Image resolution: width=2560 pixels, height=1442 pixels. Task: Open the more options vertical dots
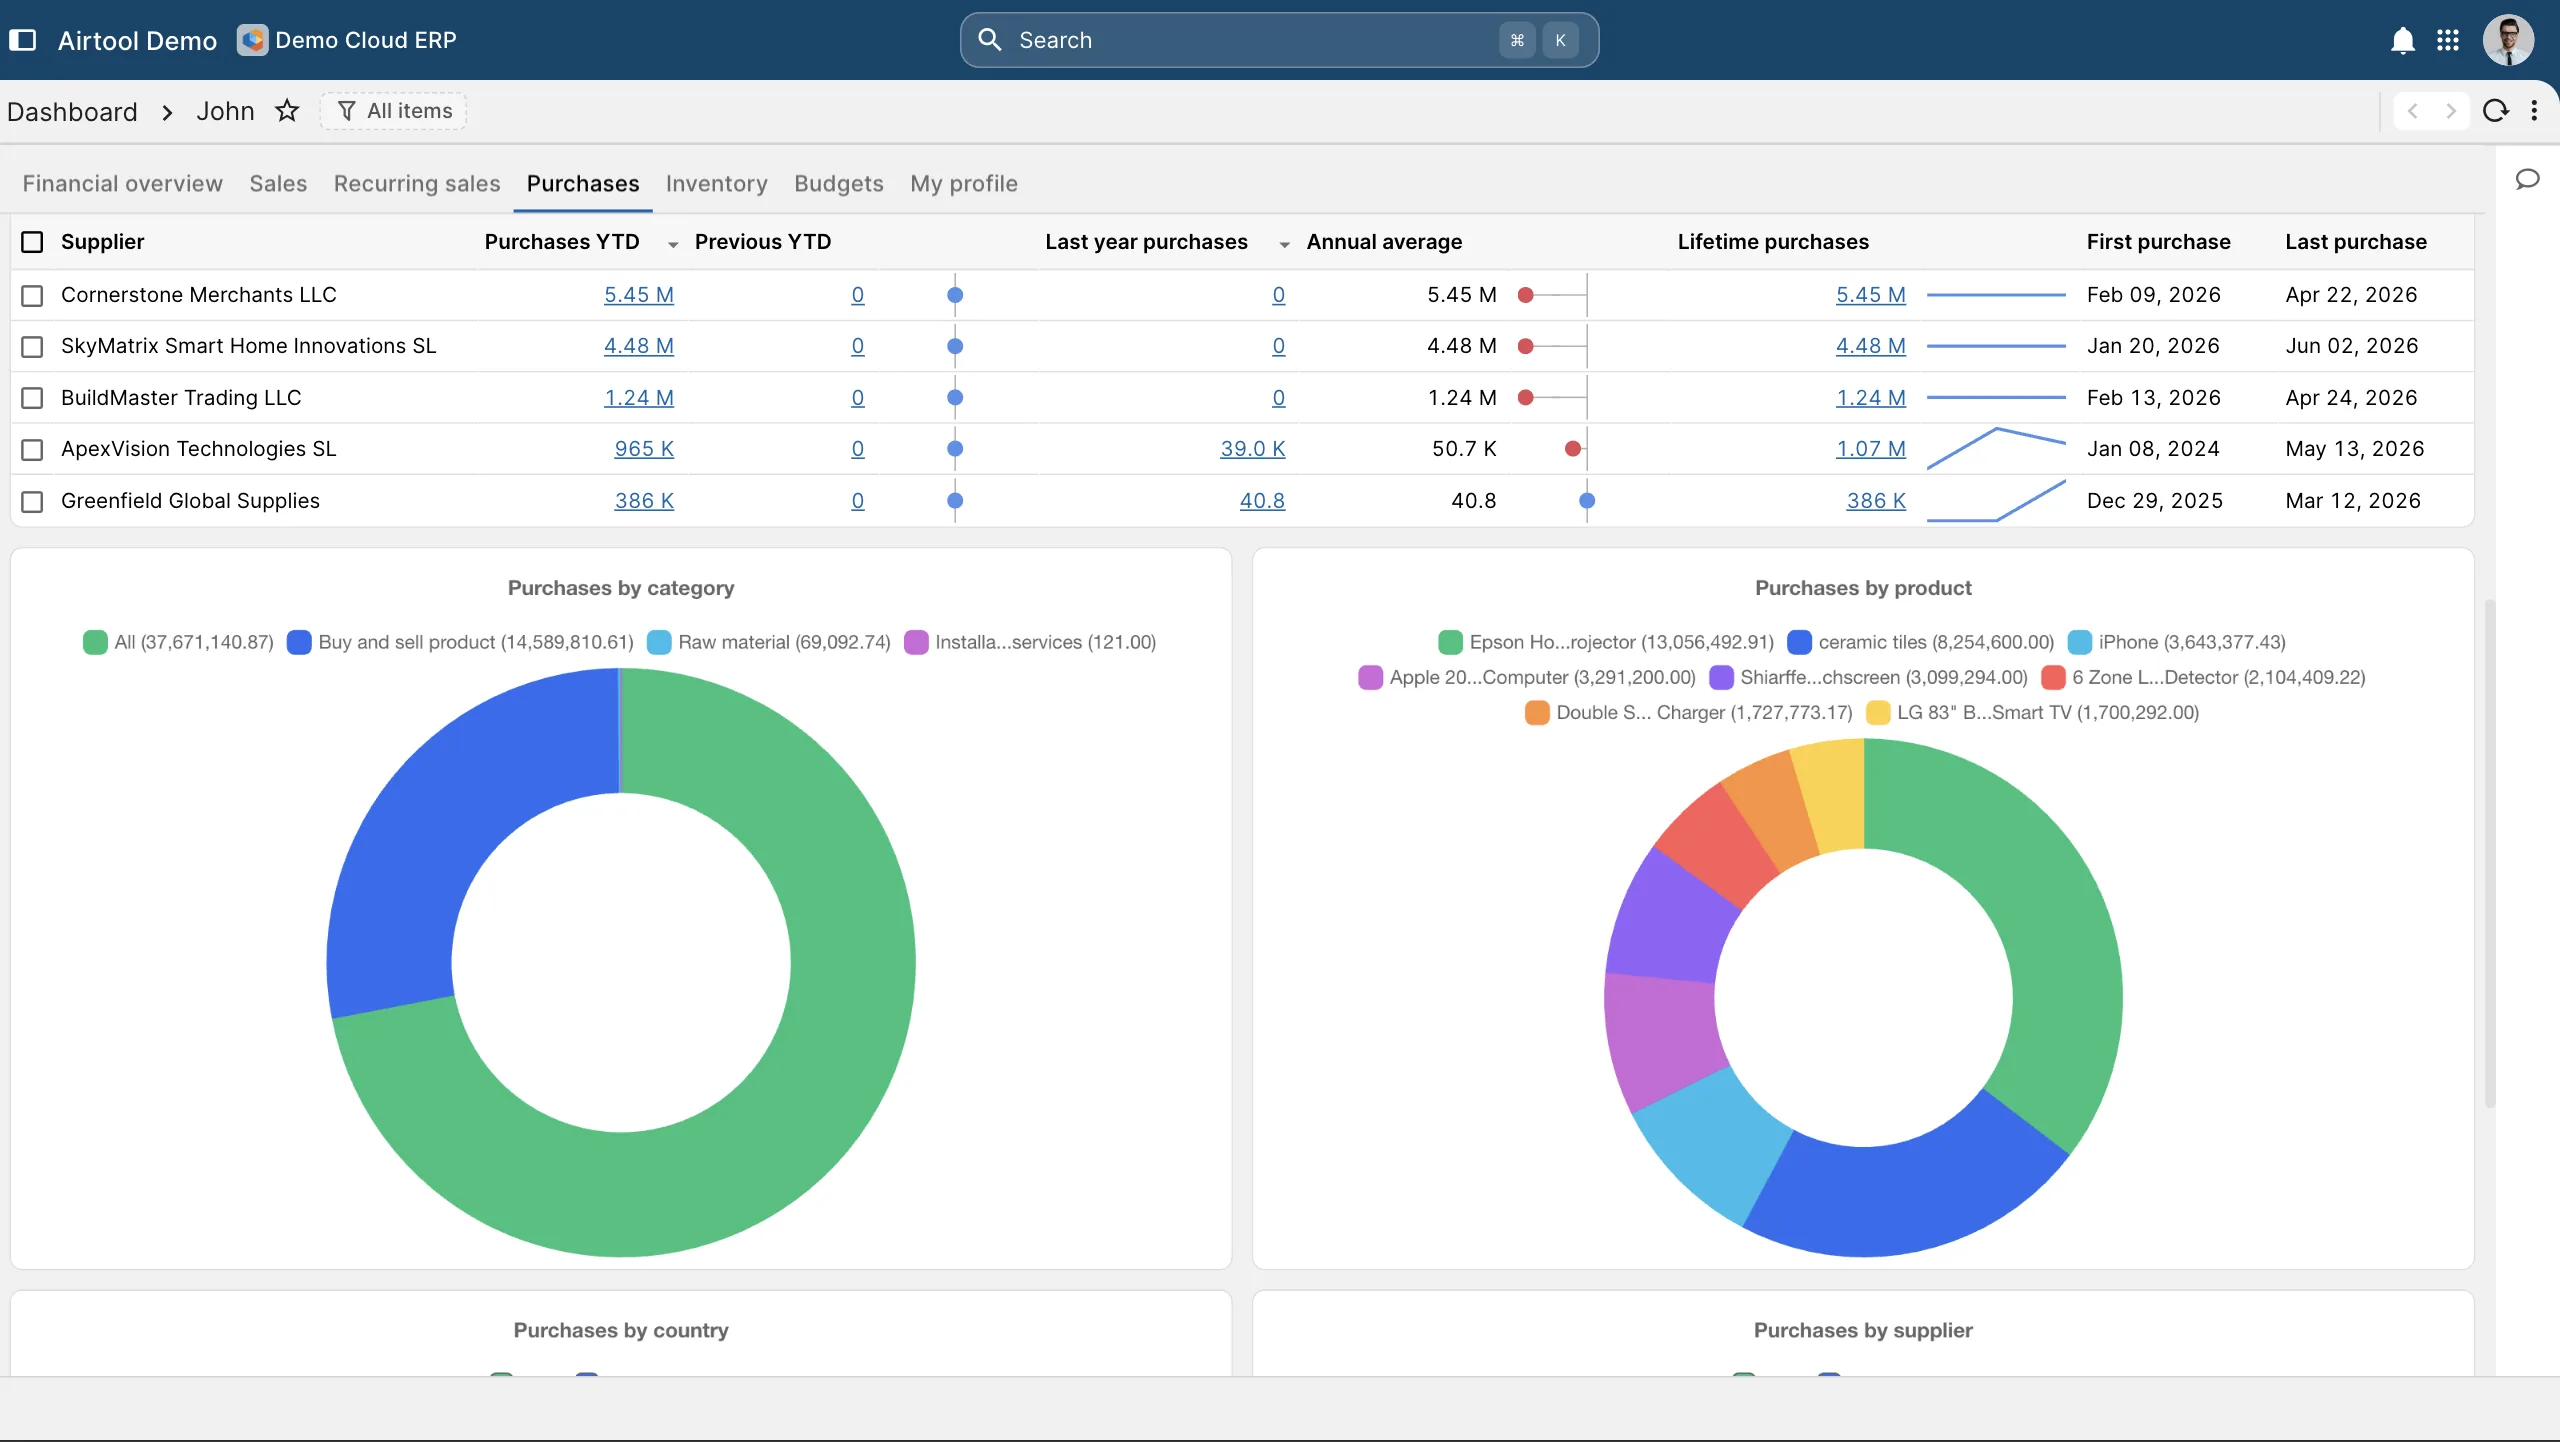pos(2534,111)
